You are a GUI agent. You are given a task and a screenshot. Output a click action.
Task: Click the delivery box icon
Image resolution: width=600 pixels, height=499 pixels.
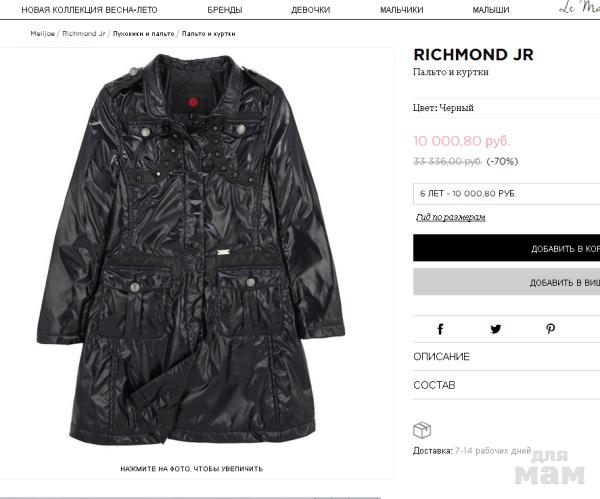pos(422,430)
